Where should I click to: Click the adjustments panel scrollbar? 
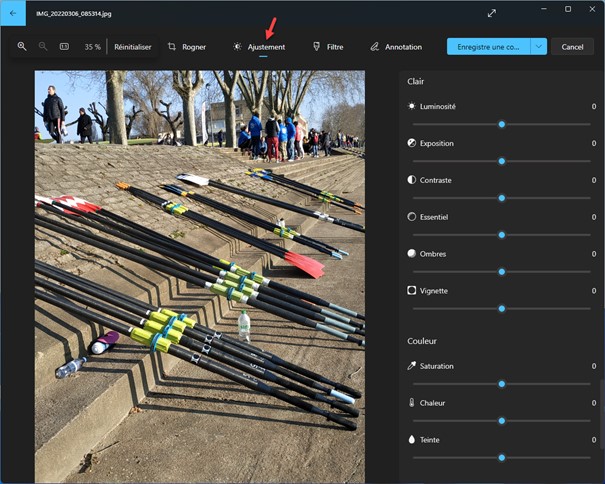(x=602, y=414)
